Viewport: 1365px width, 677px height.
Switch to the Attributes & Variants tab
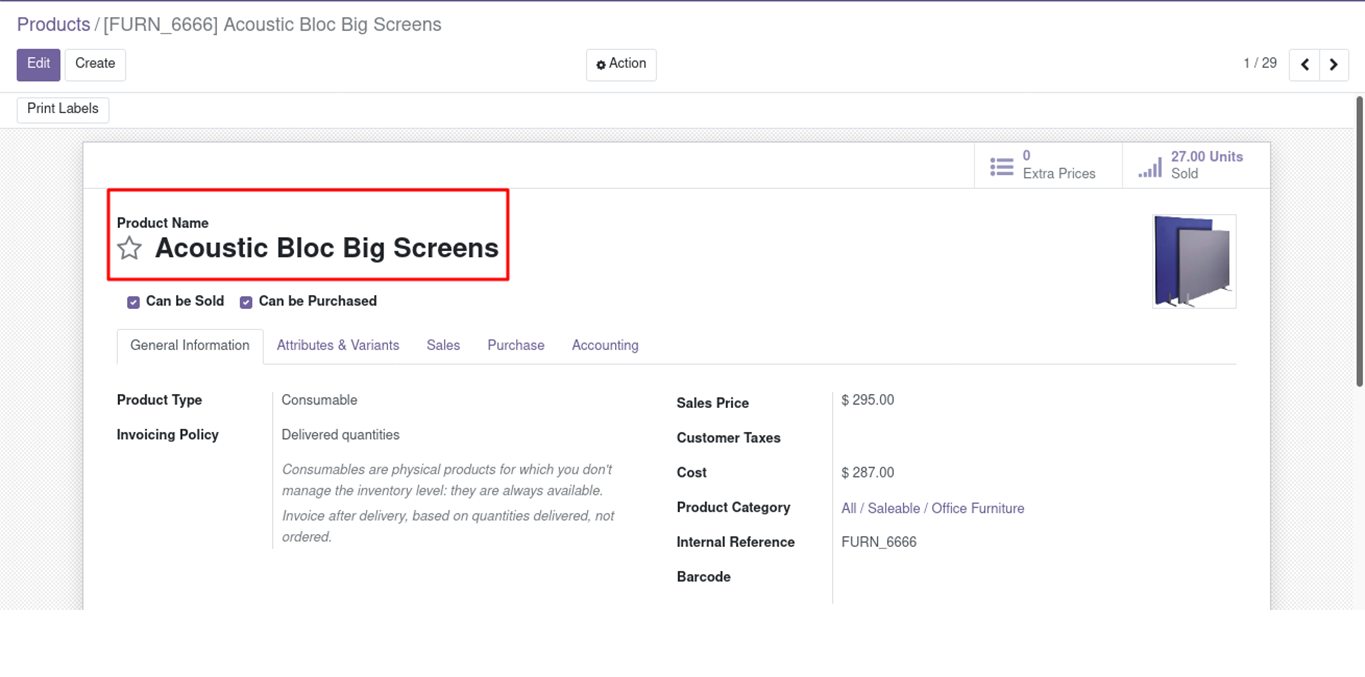coord(338,345)
